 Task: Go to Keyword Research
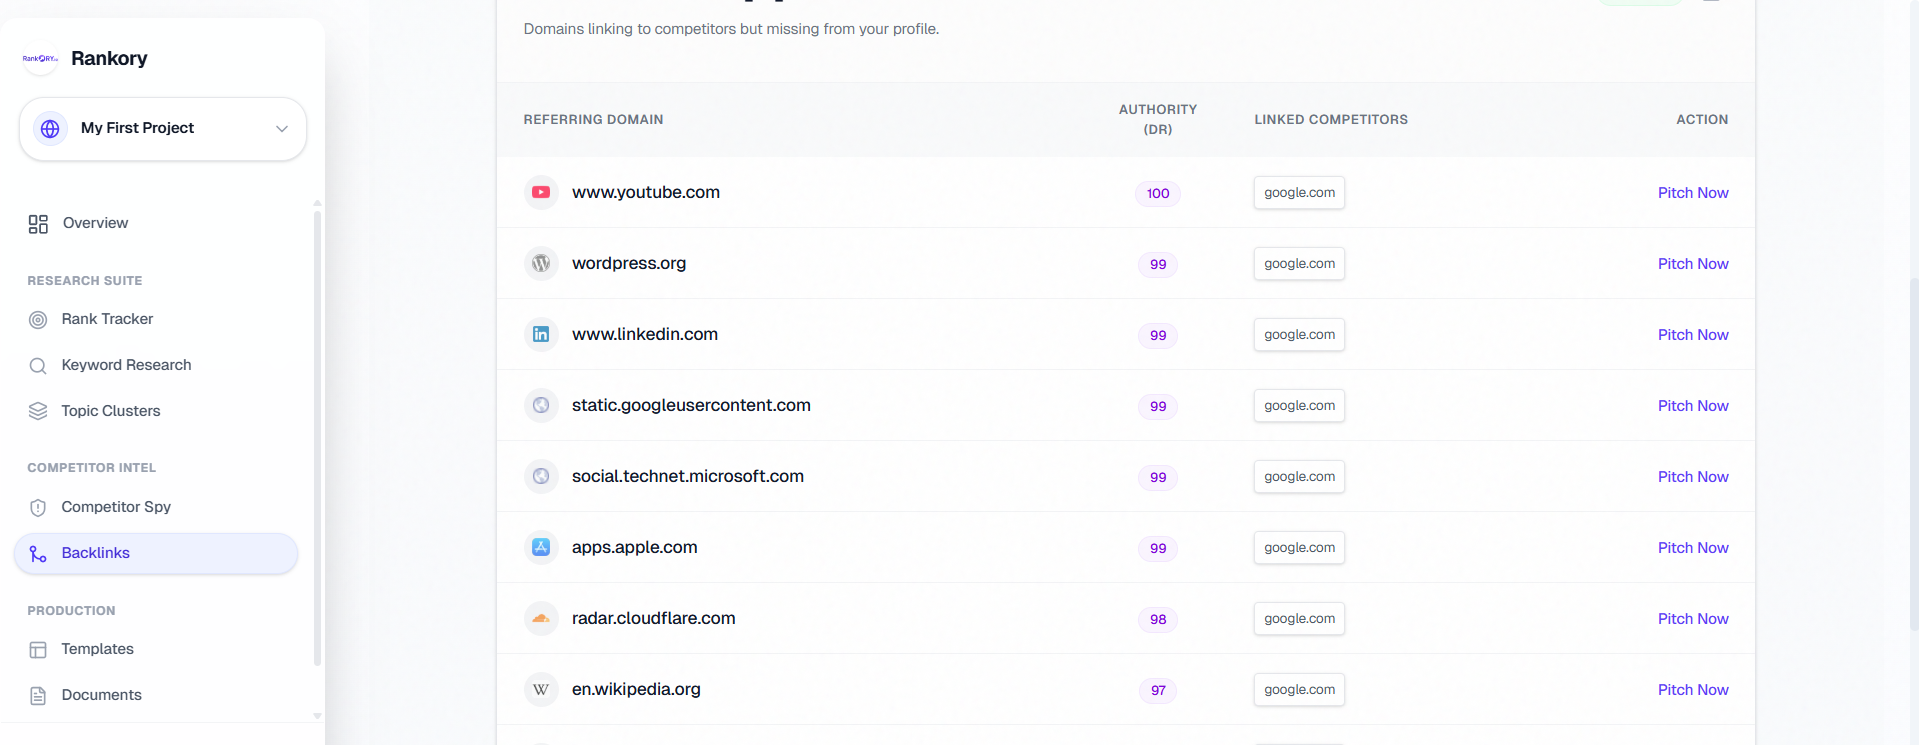click(x=126, y=365)
